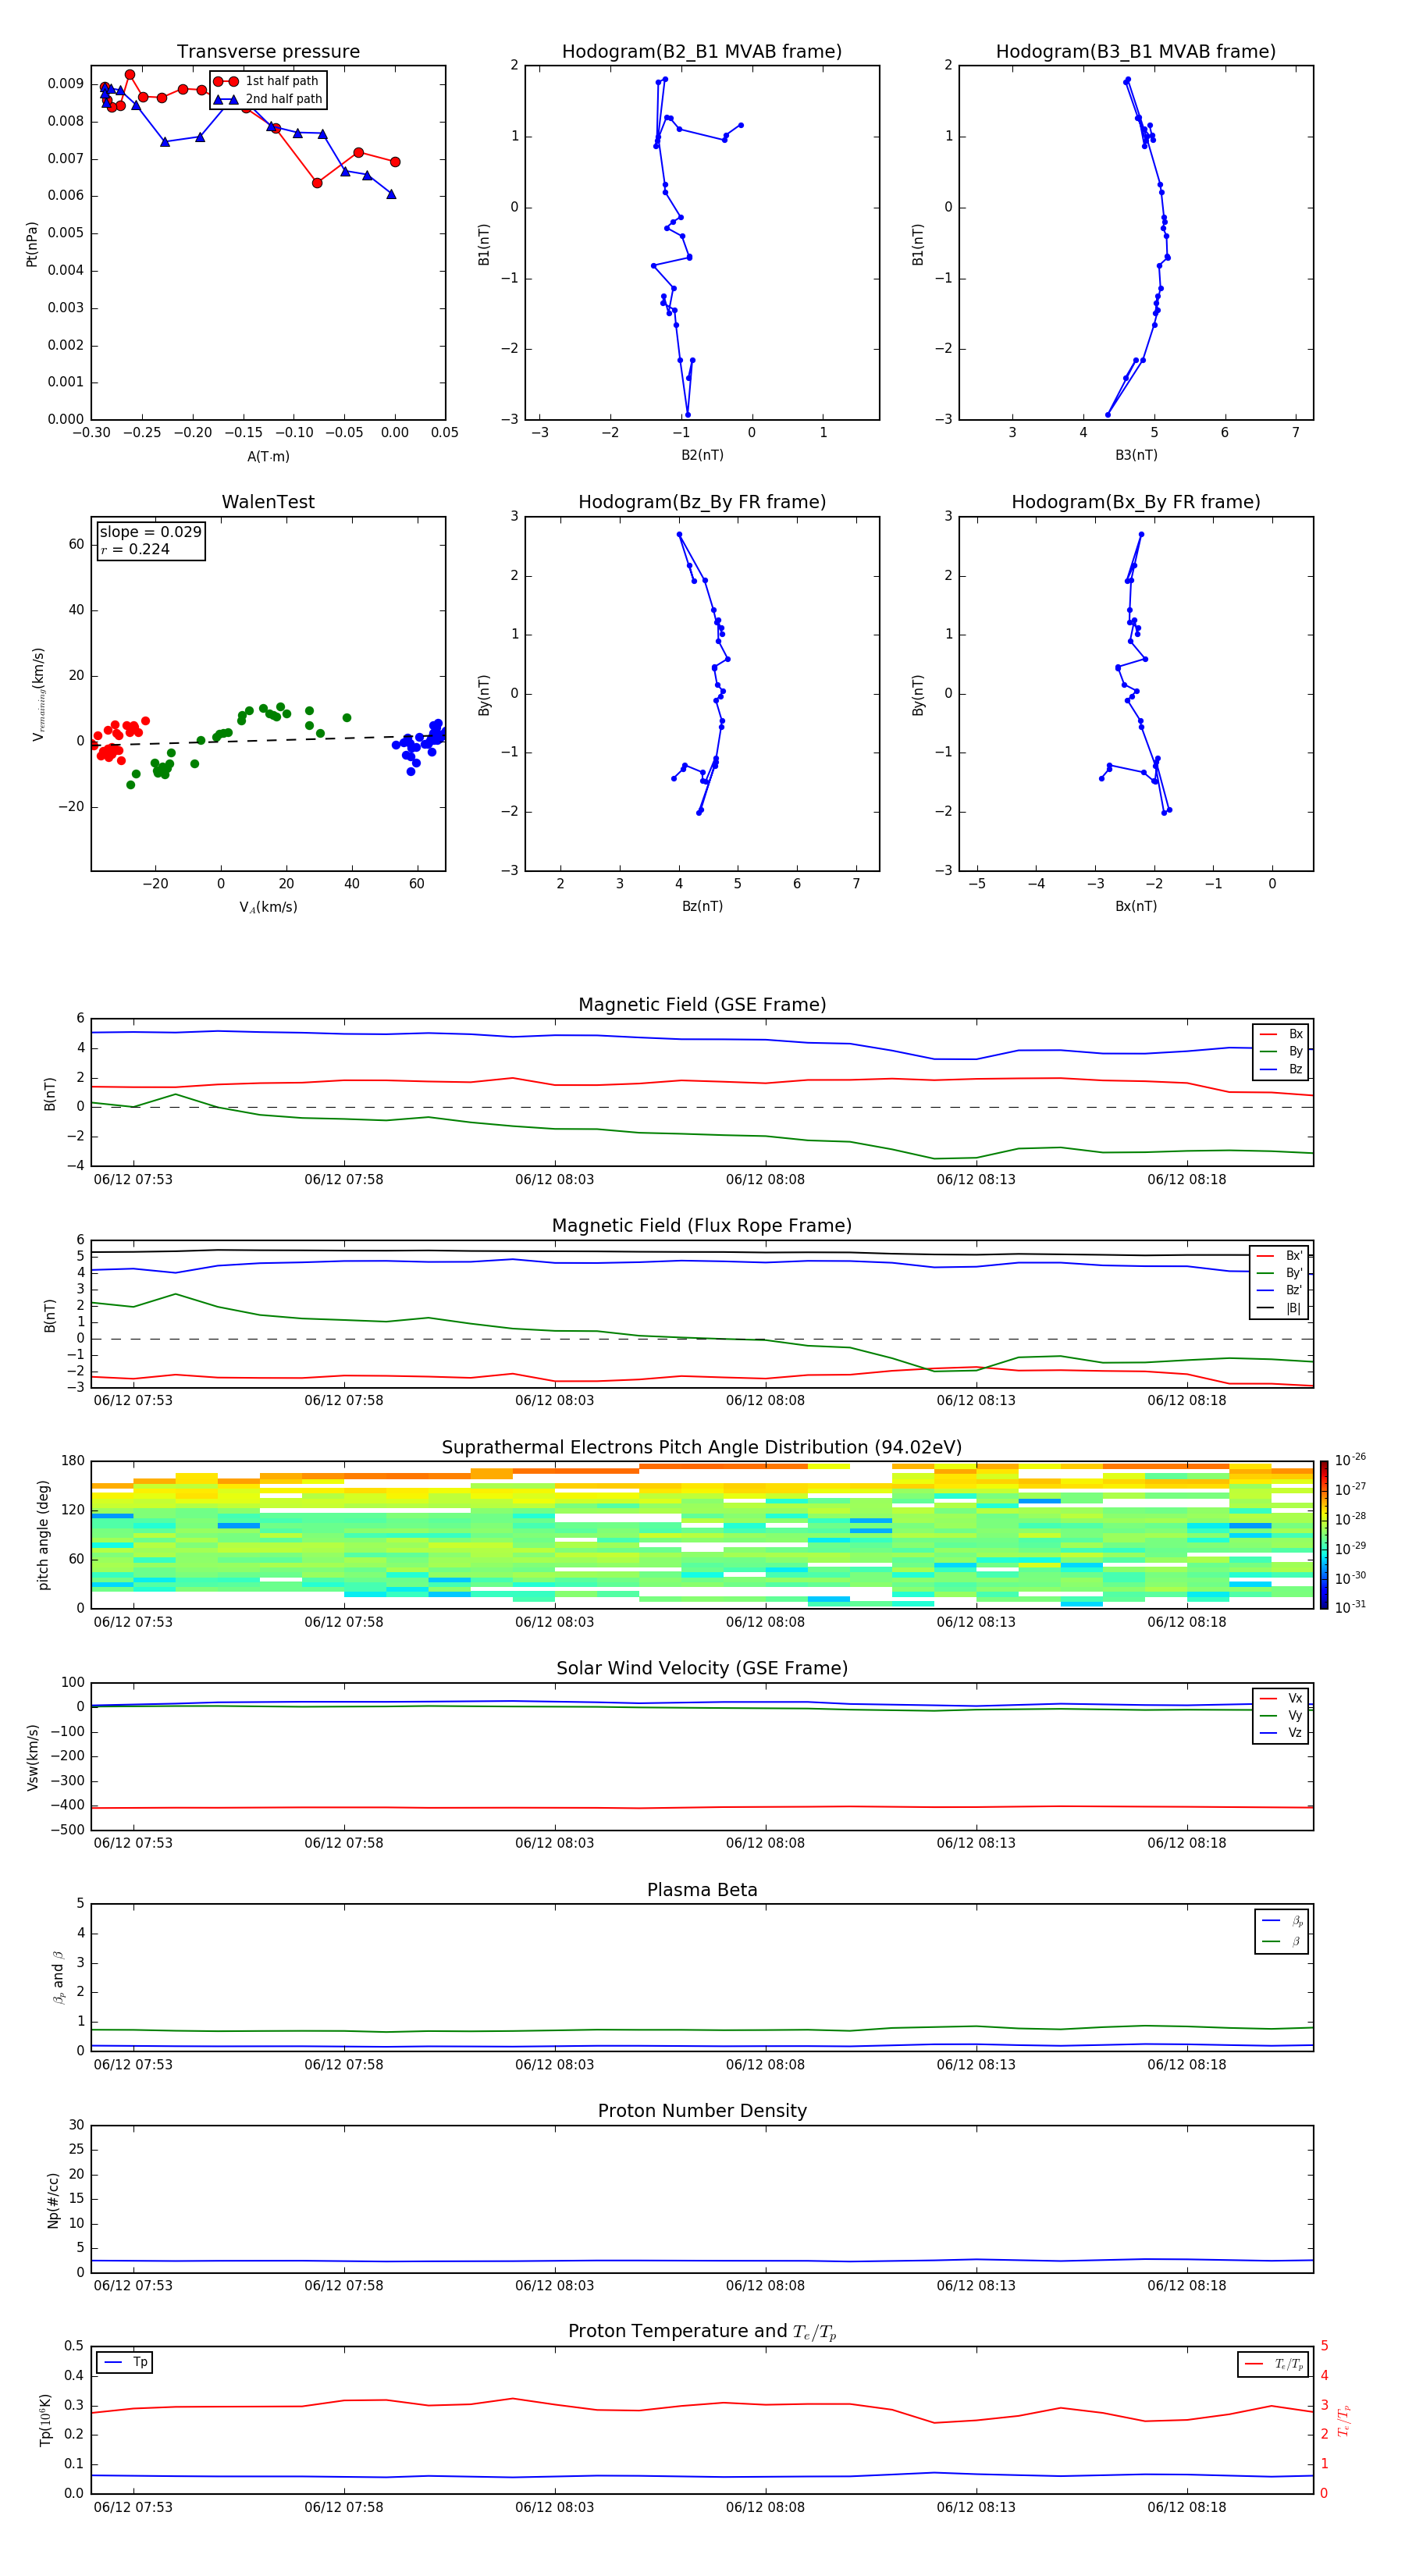Click "06/12 08:18" tick under Plasma Beta plot
The height and width of the screenshot is (2576, 1405).
1187,2064
